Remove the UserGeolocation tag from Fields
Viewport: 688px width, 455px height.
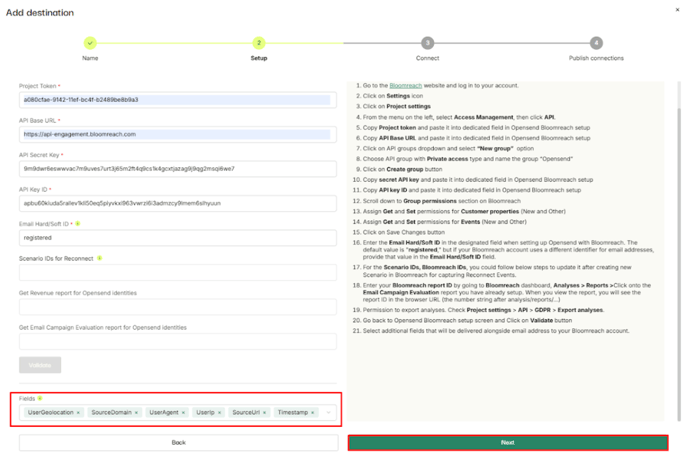click(77, 412)
